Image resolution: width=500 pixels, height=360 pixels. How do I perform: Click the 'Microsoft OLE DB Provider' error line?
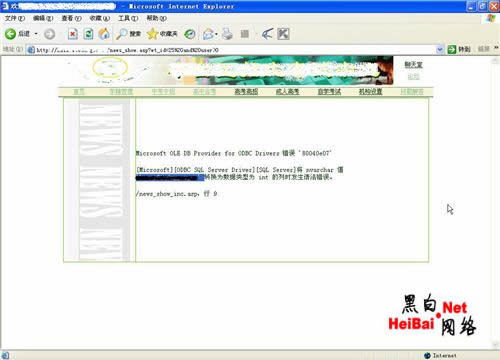[x=233, y=153]
